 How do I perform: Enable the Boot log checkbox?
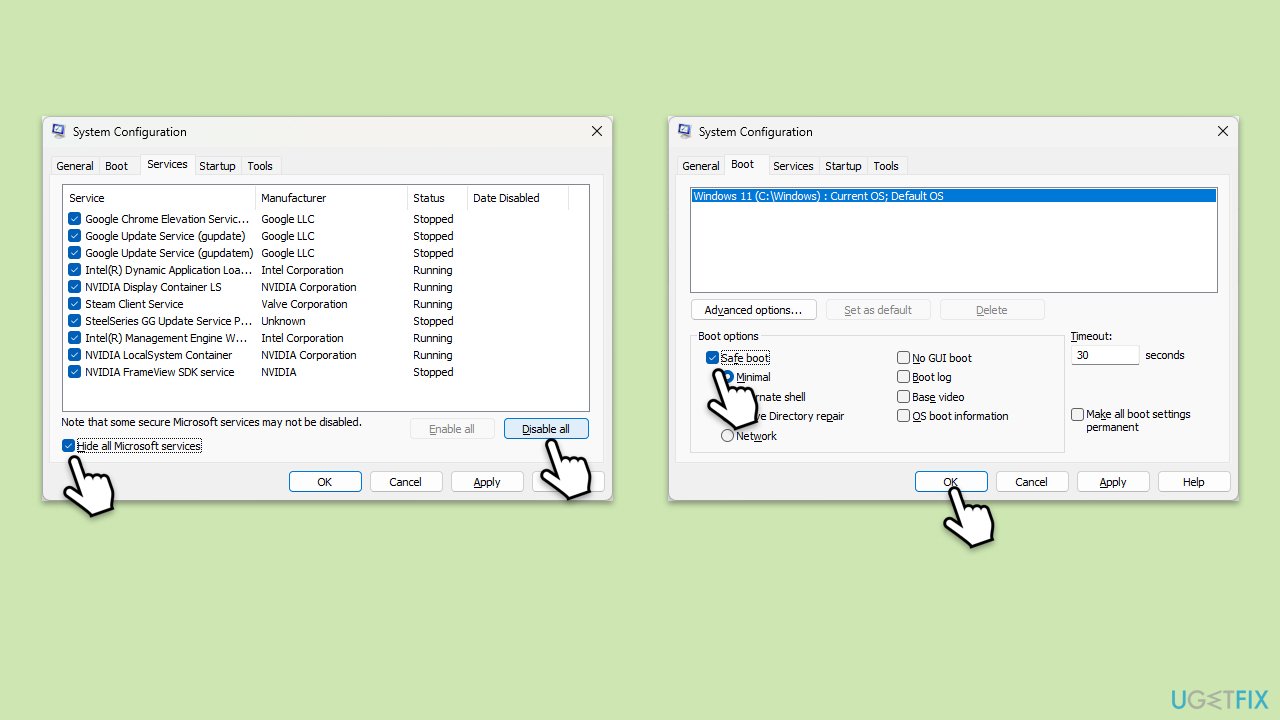click(x=903, y=377)
